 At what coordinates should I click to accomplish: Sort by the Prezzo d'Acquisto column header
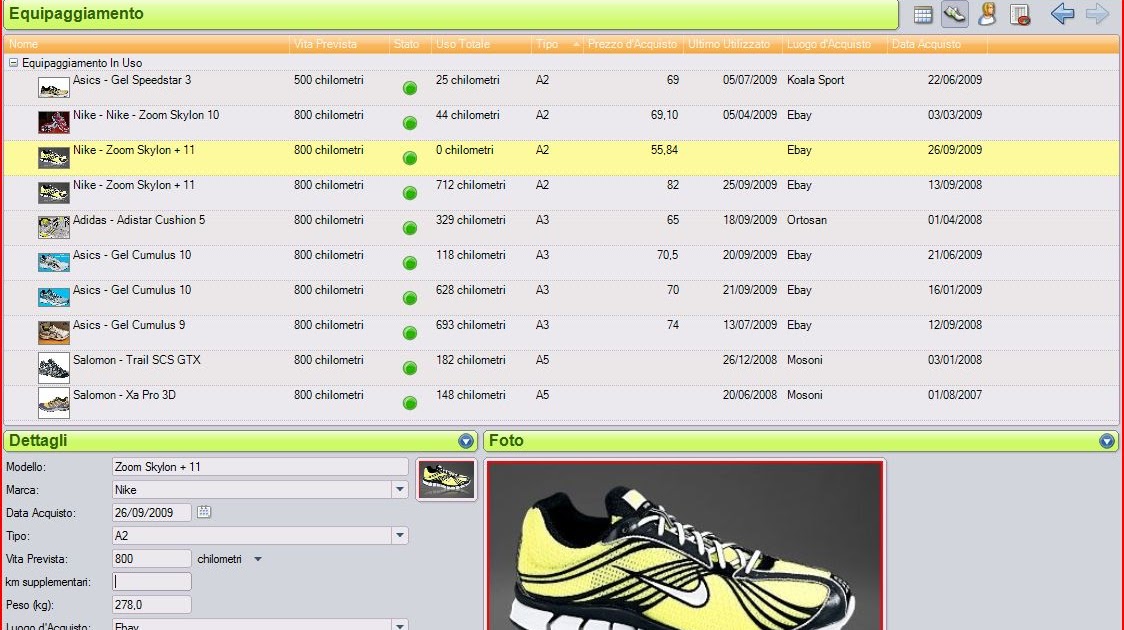tap(633, 44)
